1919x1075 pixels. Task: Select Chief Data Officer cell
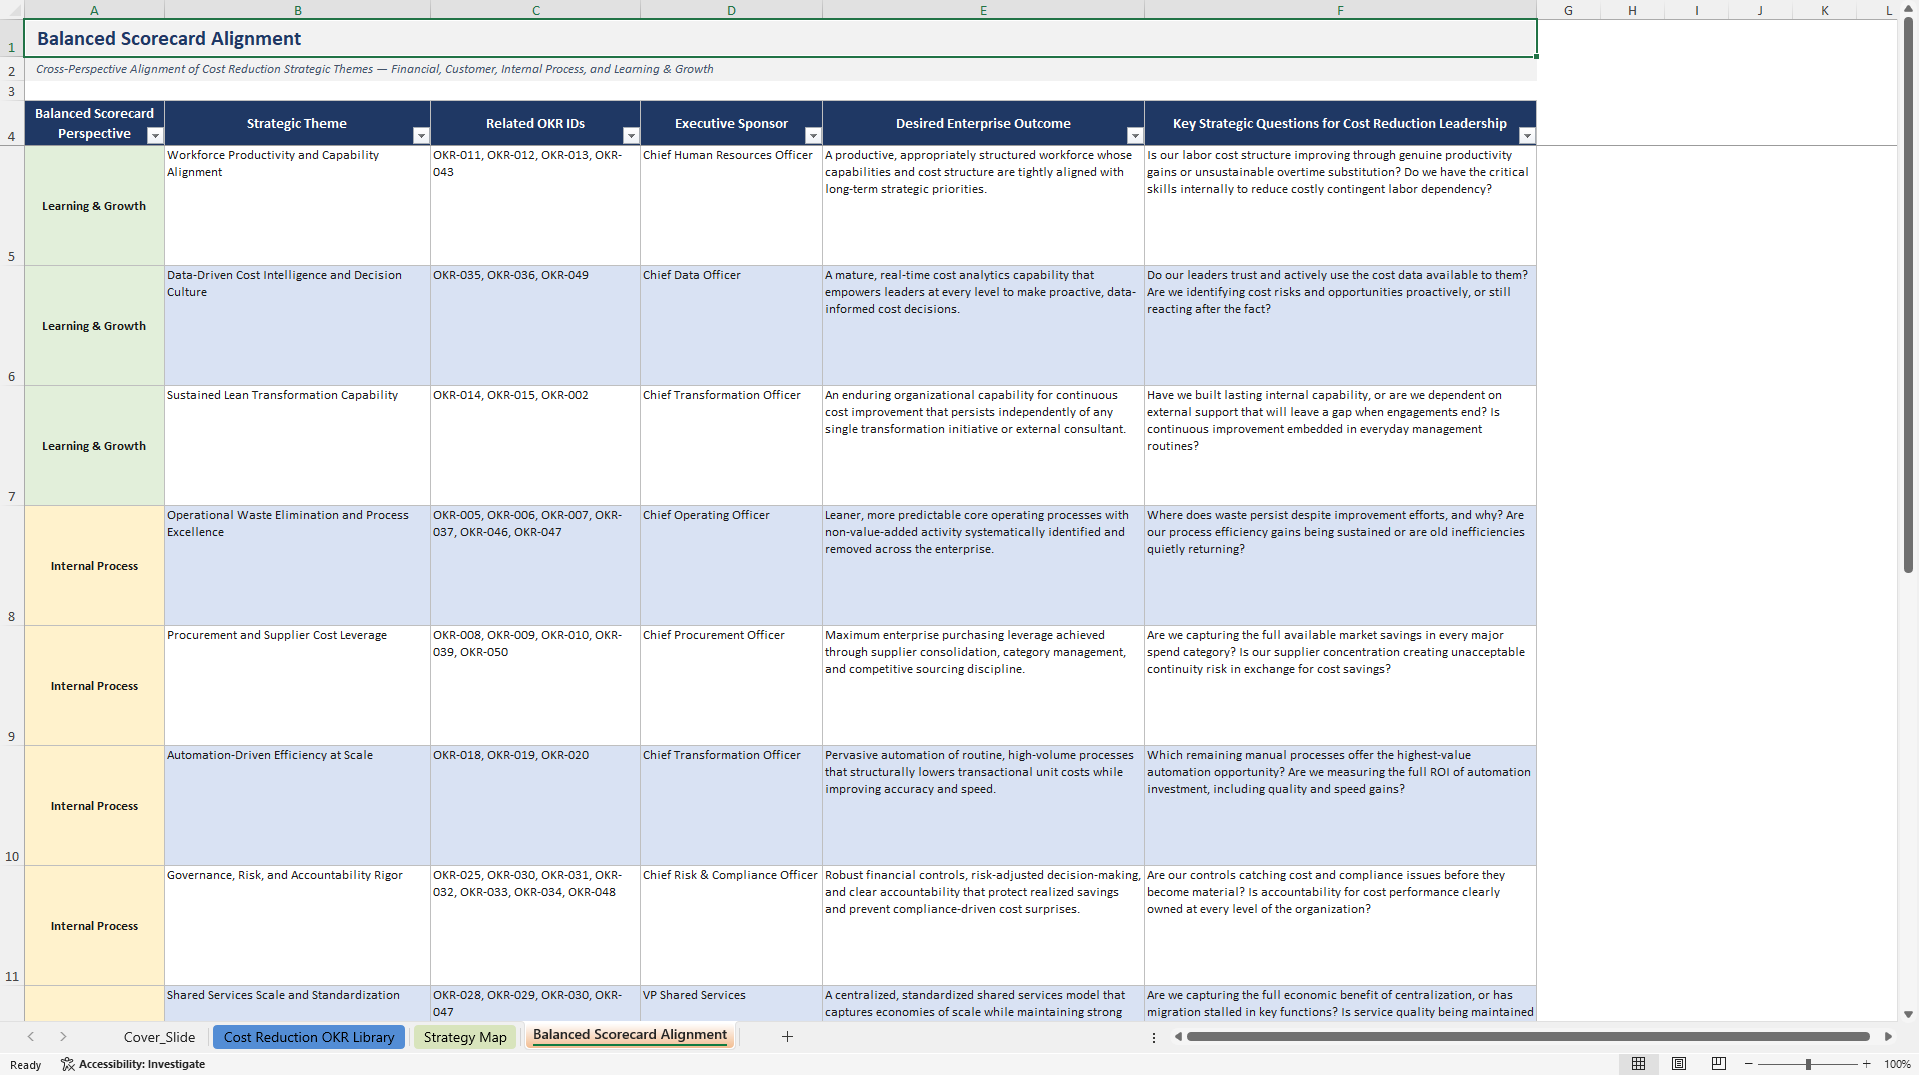pos(731,326)
